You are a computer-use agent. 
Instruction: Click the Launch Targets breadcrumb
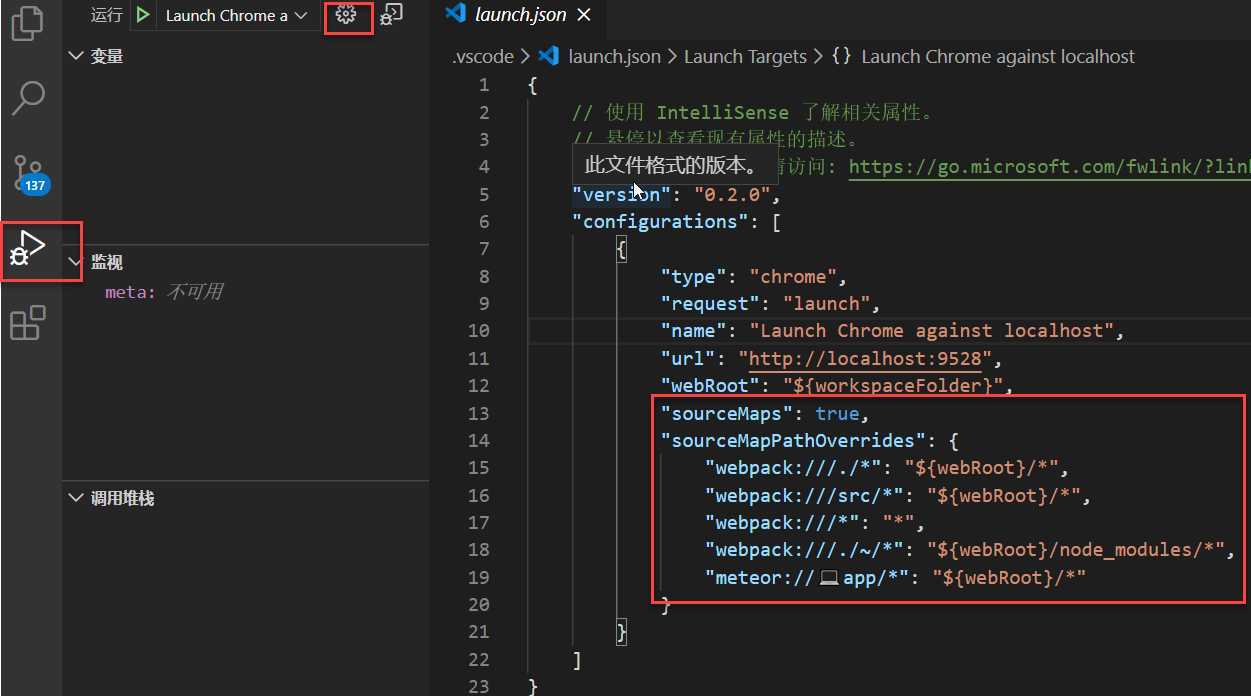tap(745, 57)
